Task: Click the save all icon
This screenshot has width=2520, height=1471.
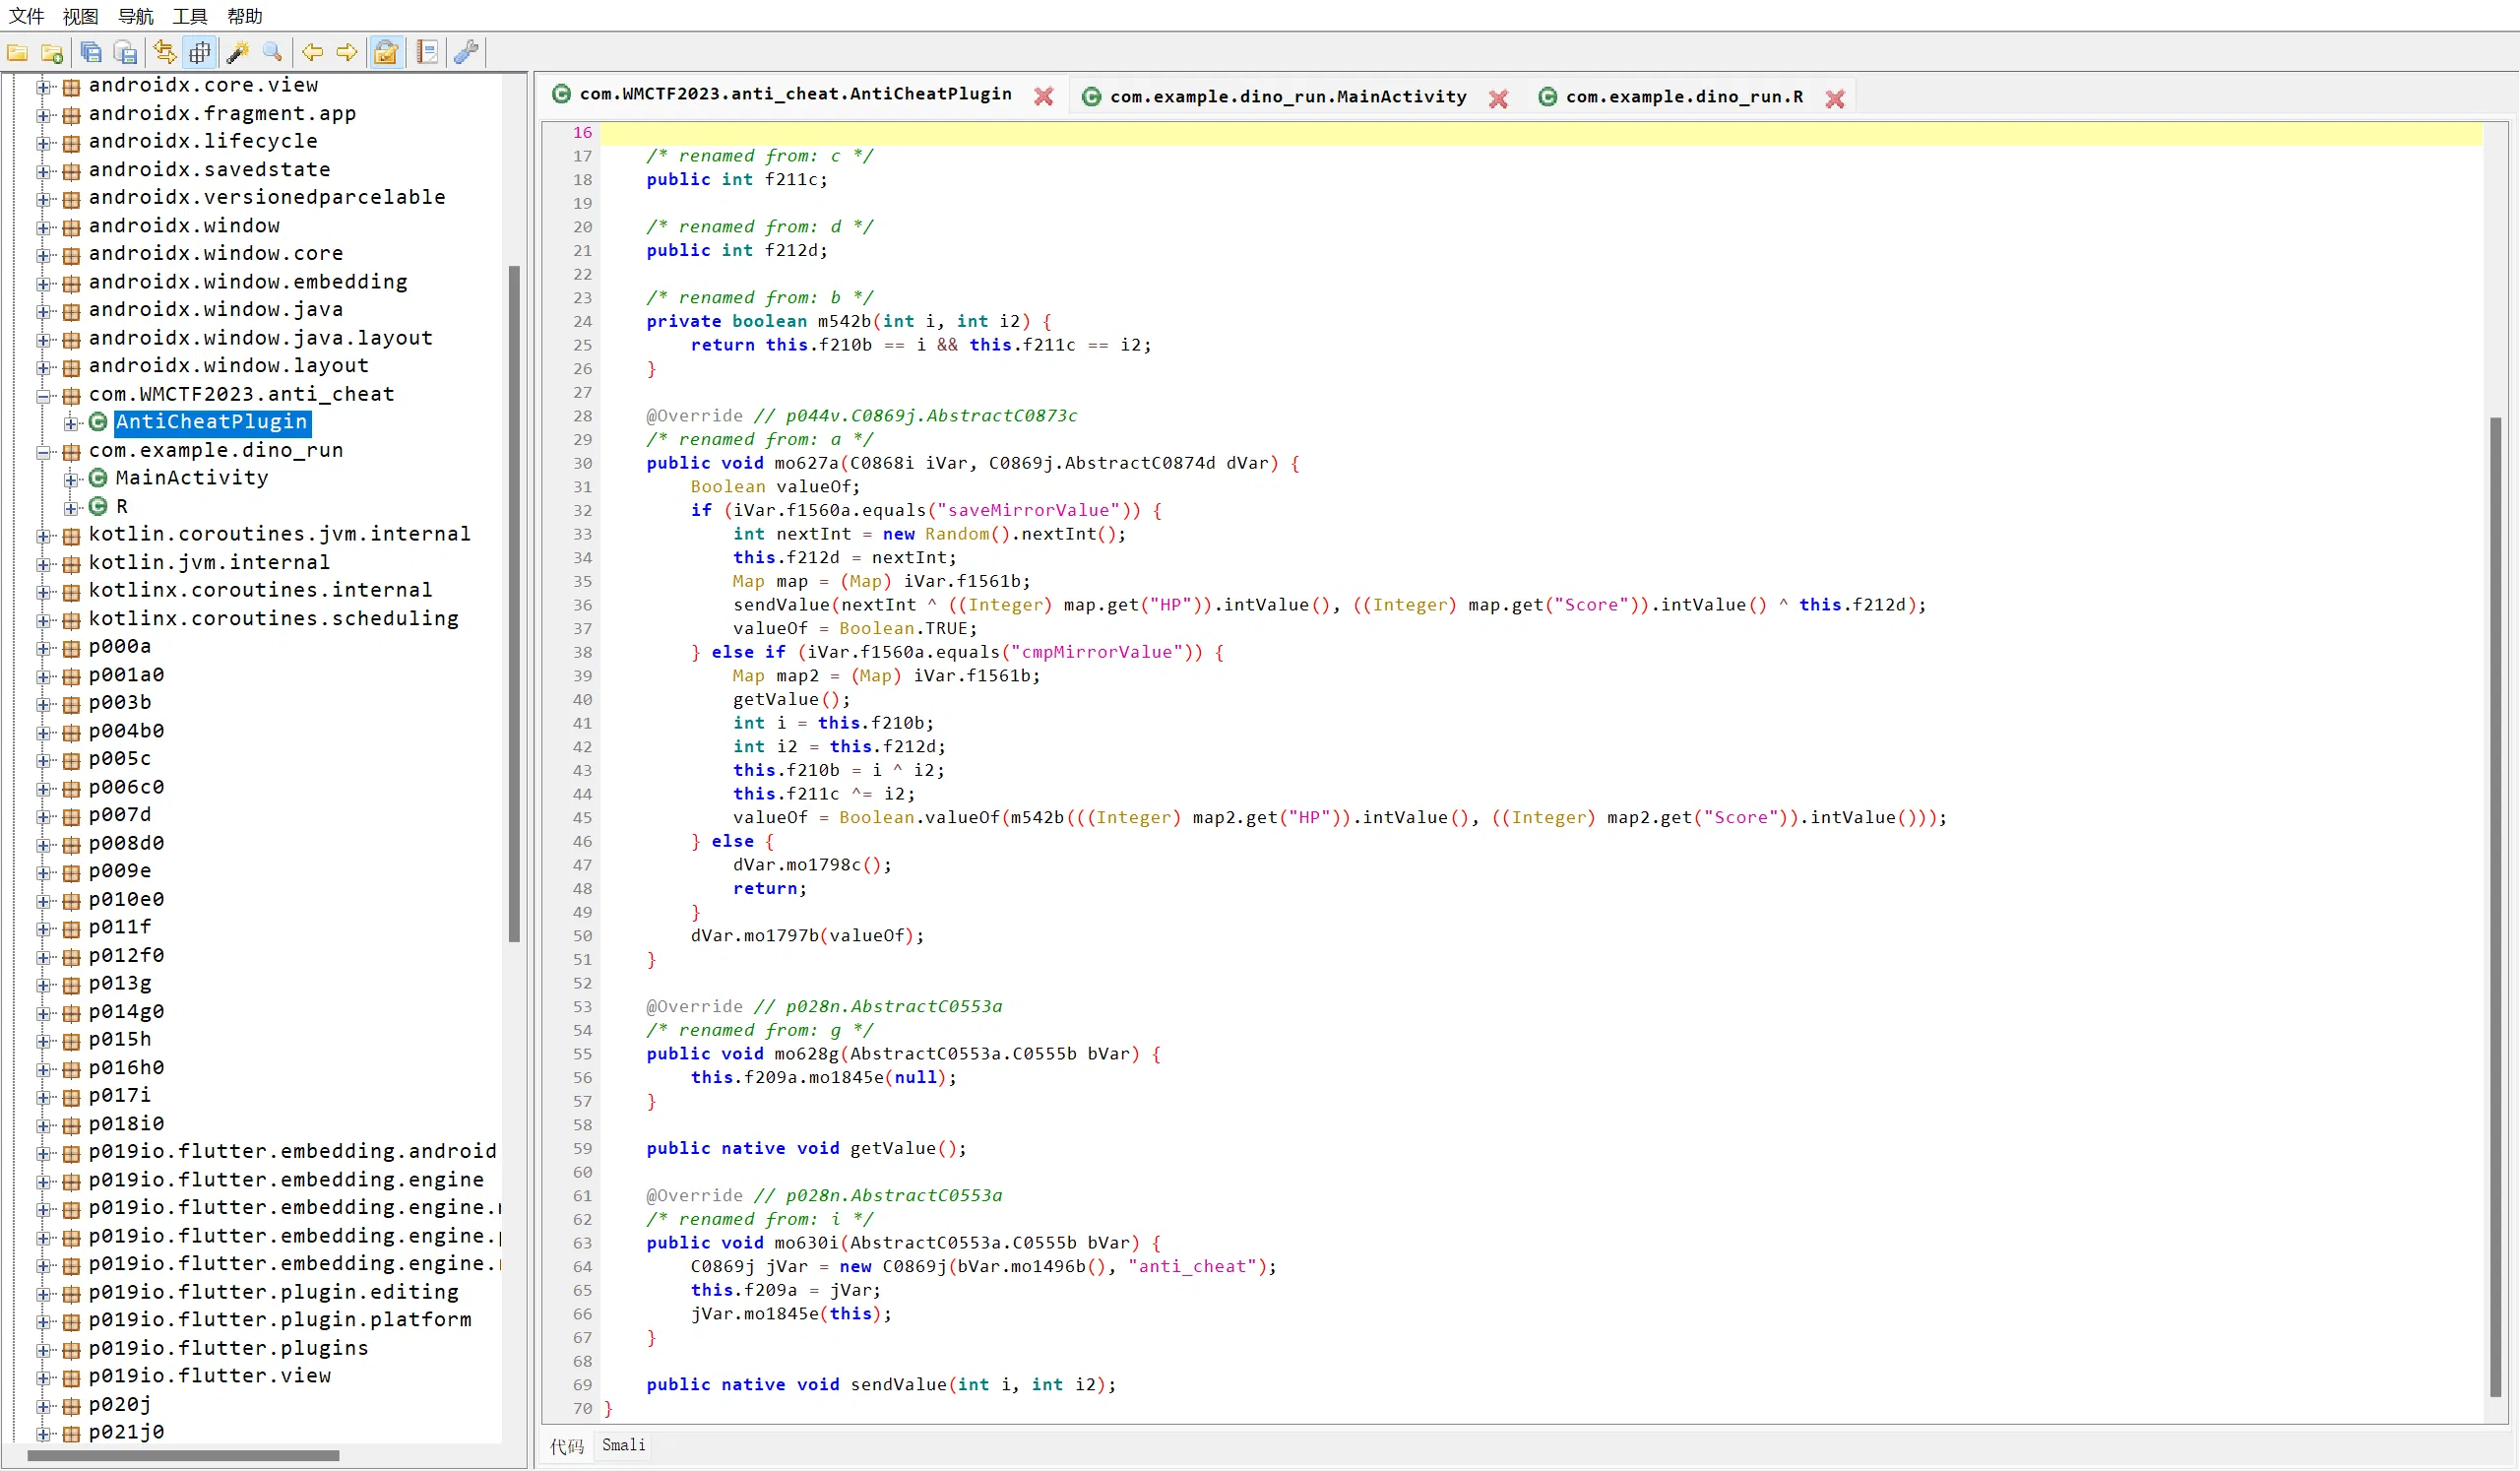Action: 91,52
